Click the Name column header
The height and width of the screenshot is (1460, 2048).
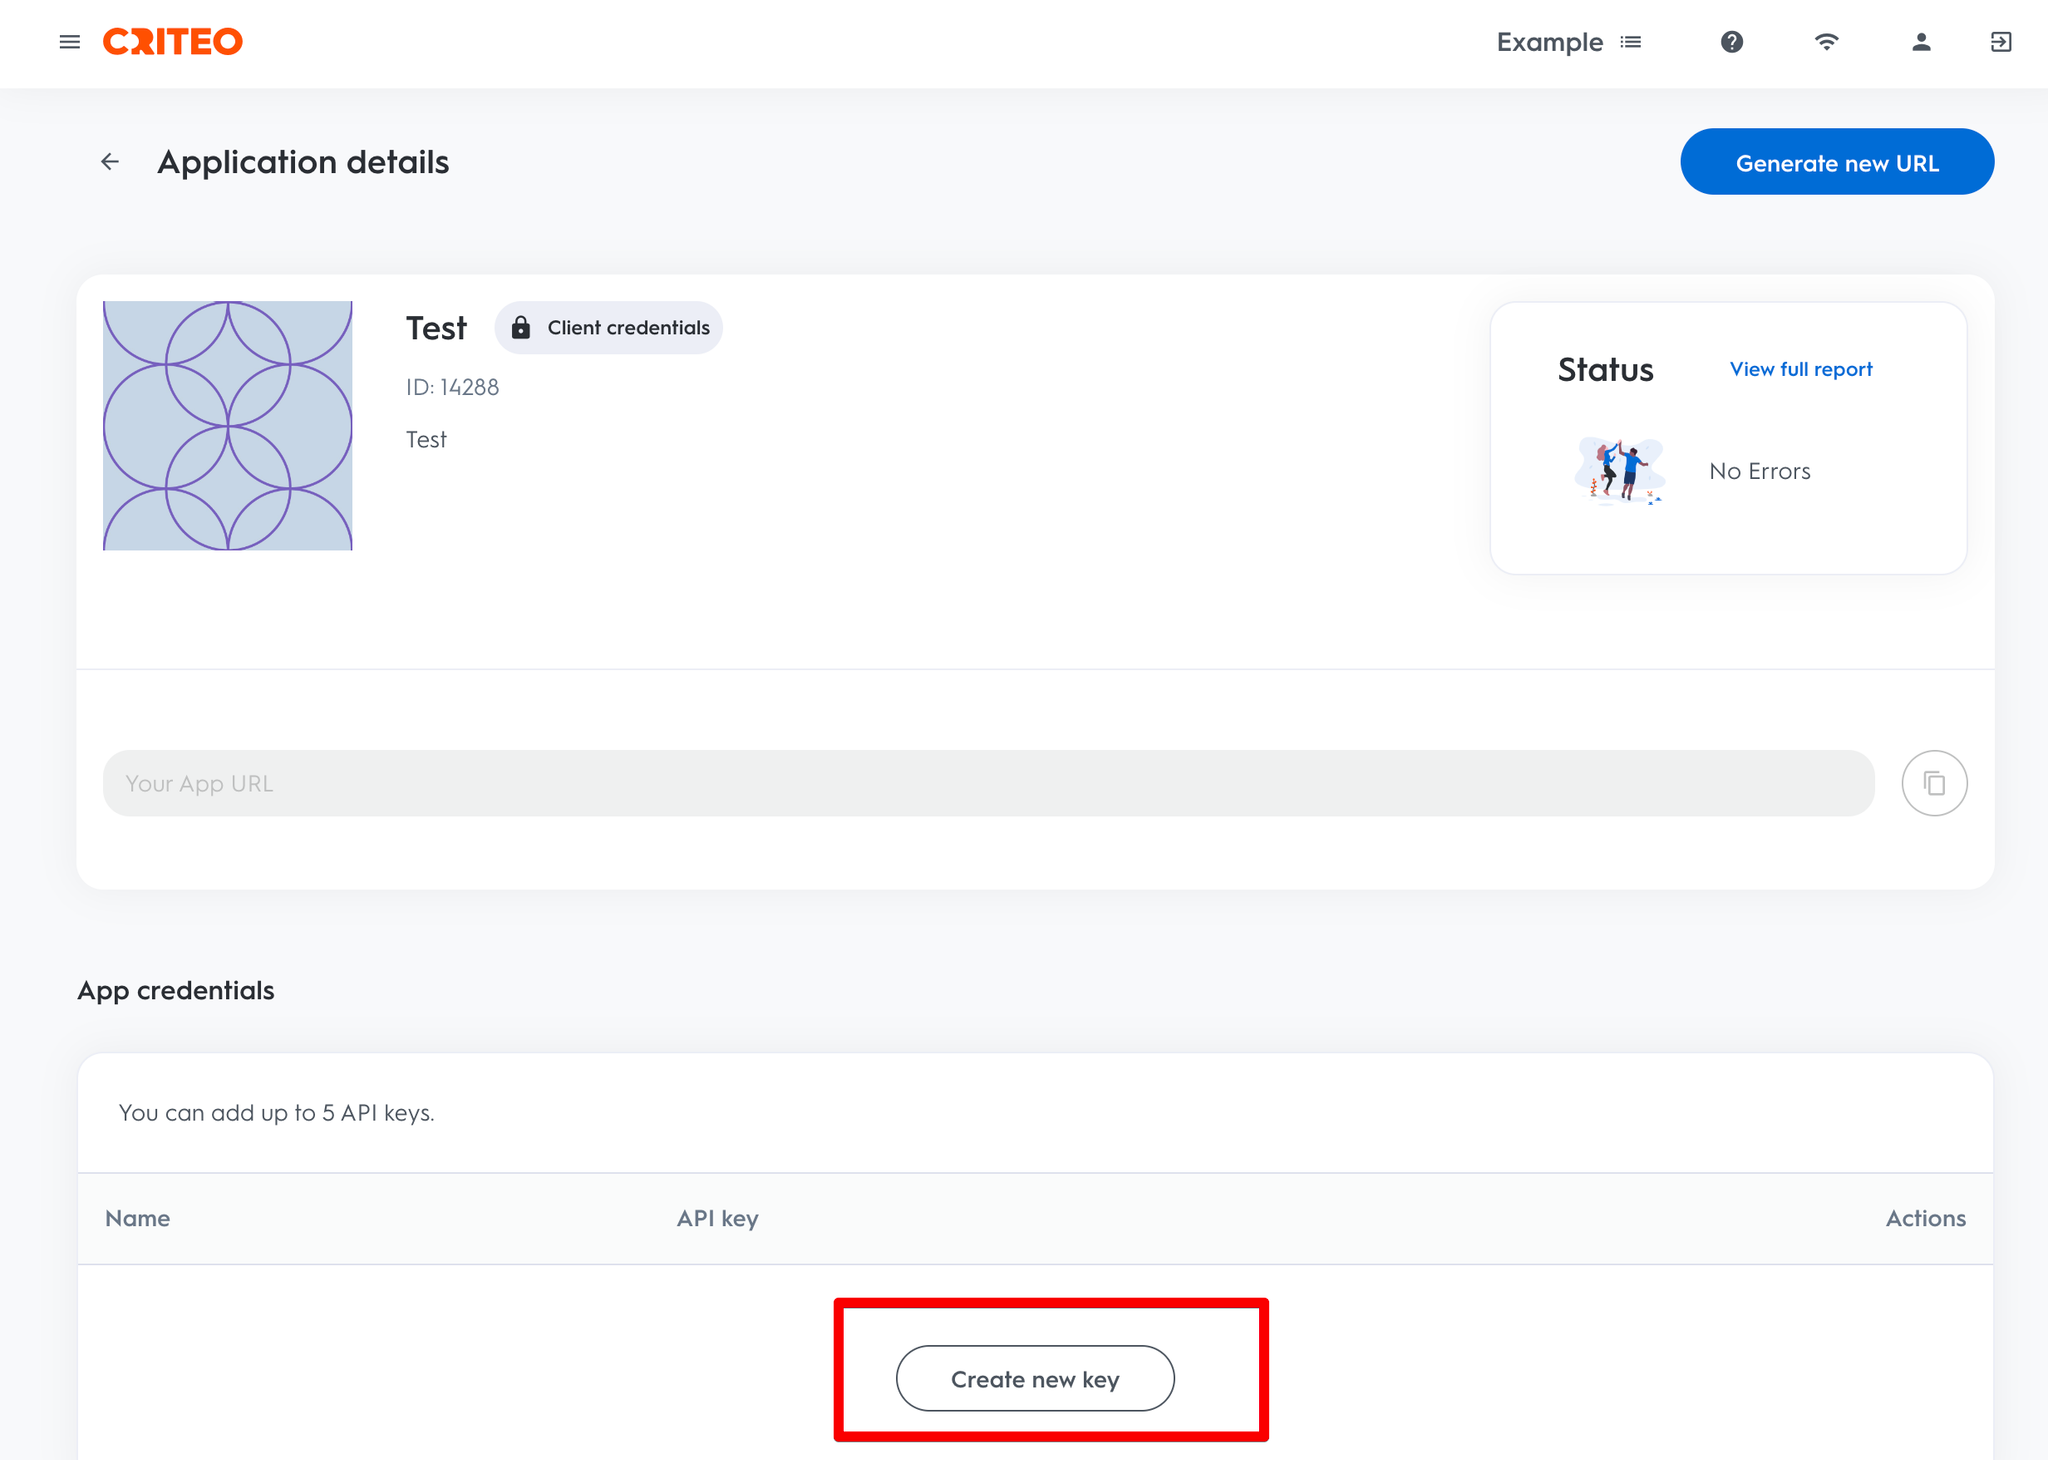138,1218
